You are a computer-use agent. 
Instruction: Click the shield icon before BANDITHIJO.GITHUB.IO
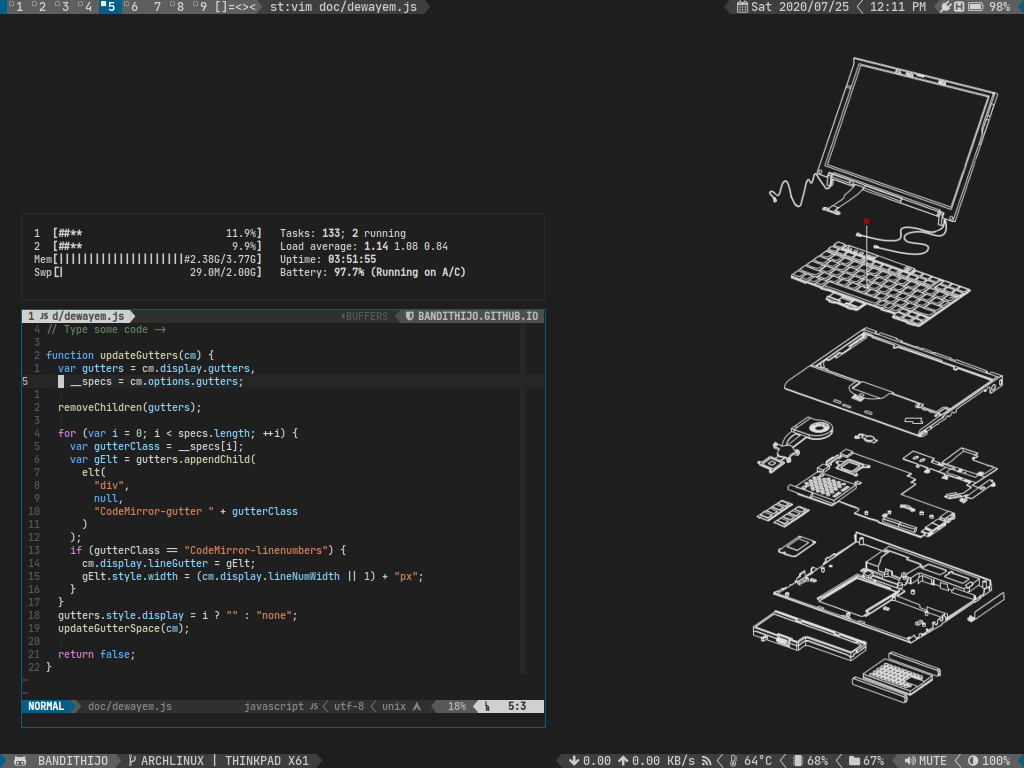(x=410, y=316)
